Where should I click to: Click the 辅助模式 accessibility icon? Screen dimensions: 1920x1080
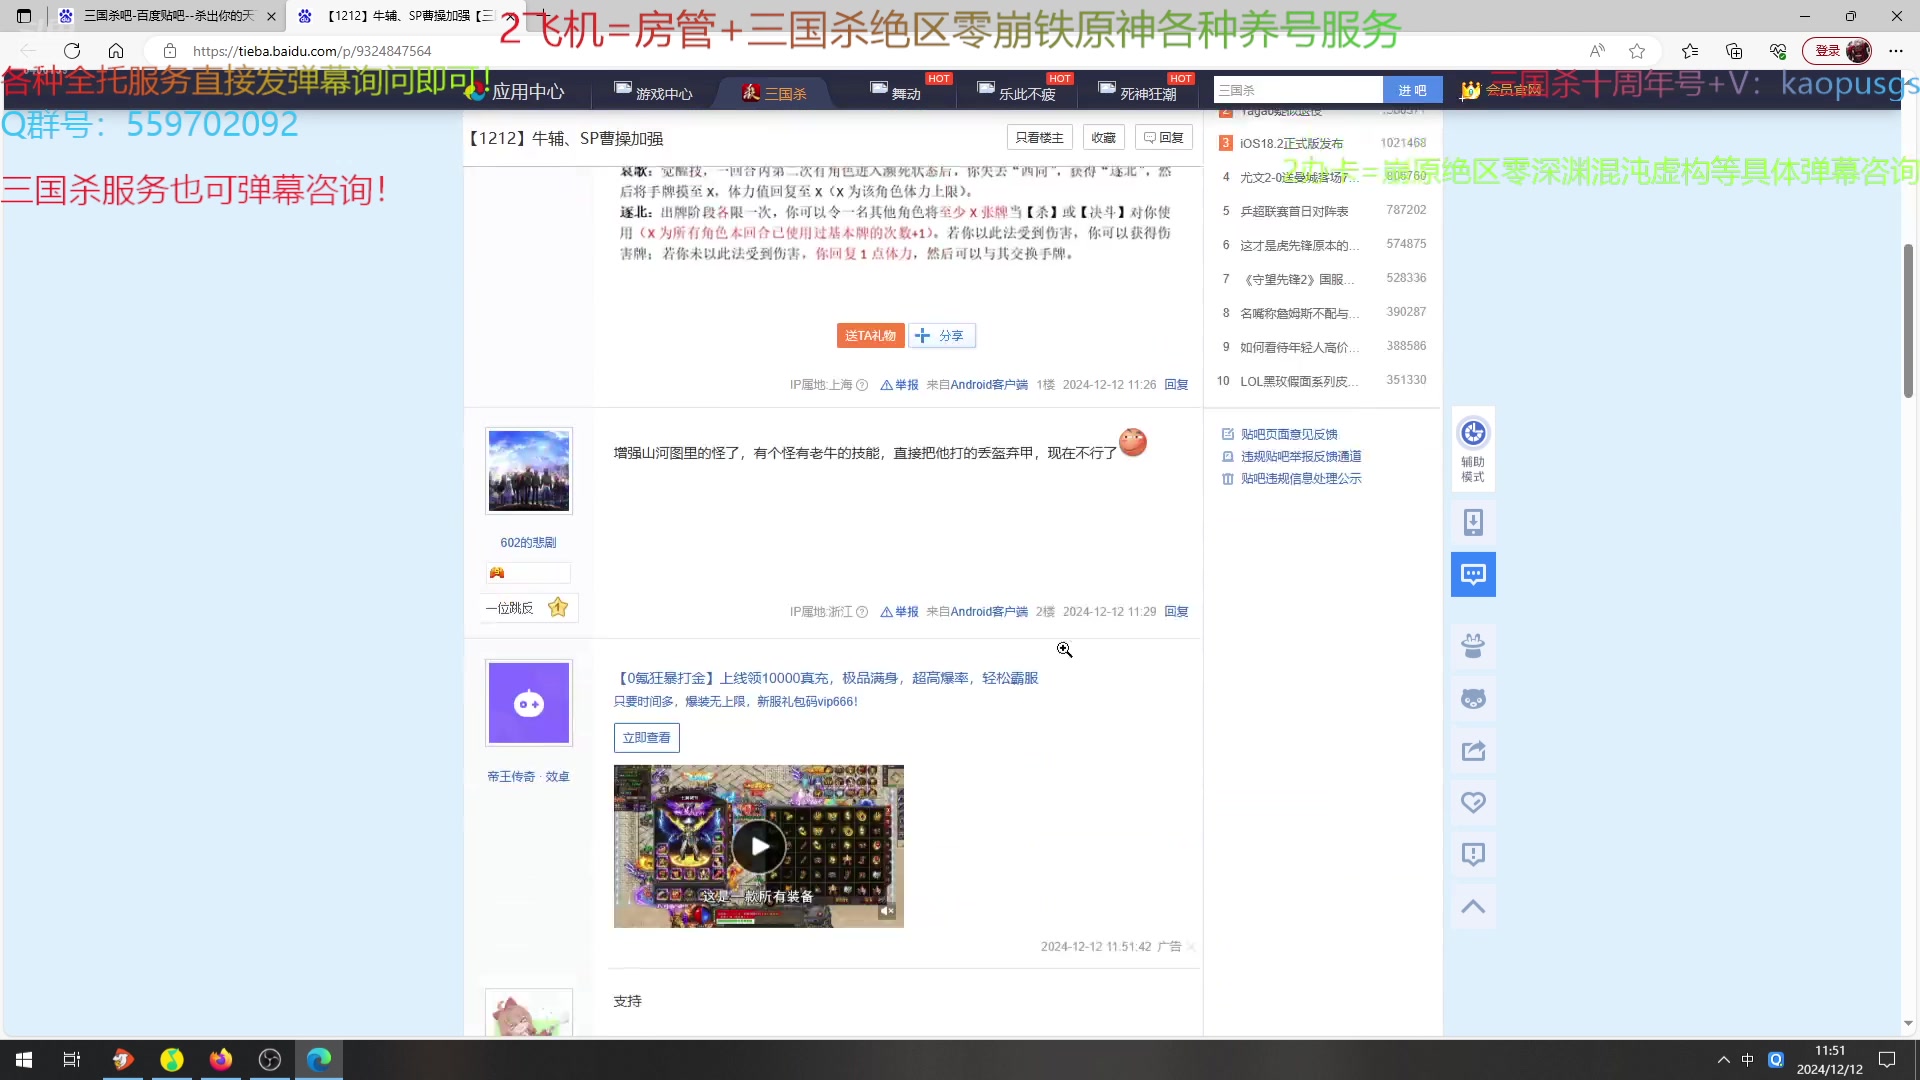[x=1473, y=449]
